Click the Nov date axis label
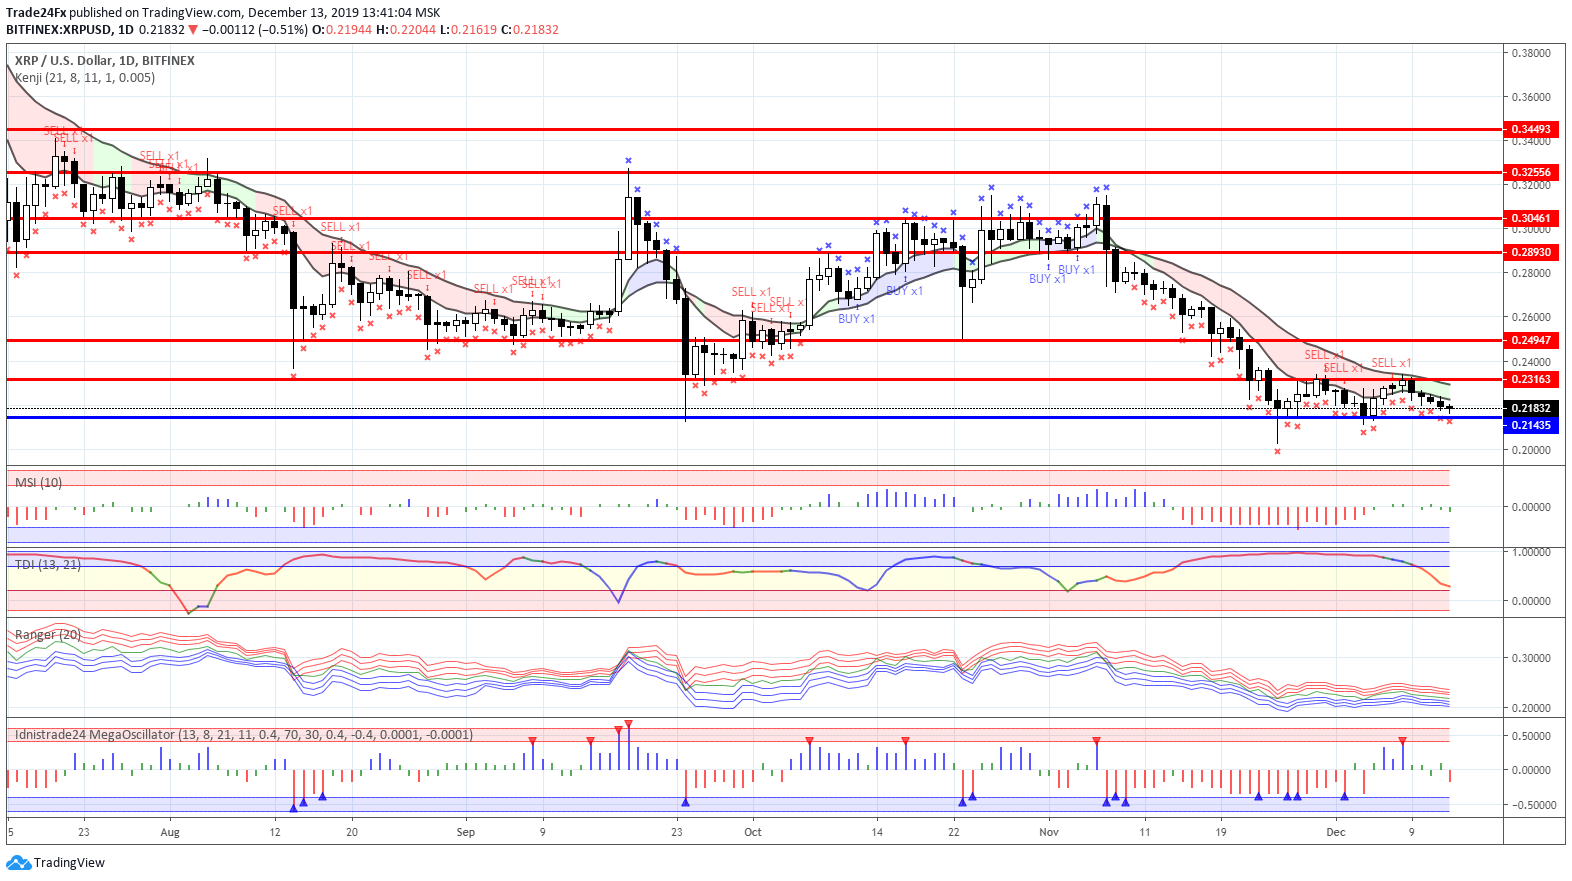 1049,832
